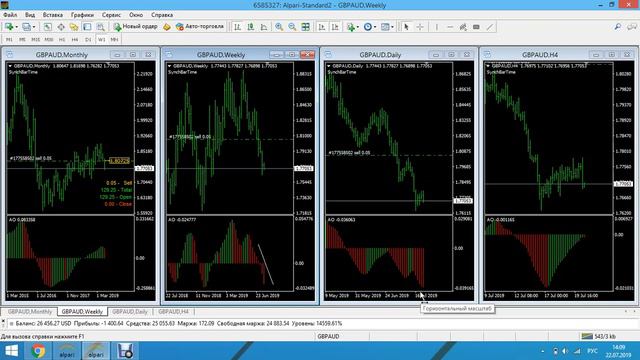Open the Strategy Tester icon
The image size is (640, 360).
point(100,27)
